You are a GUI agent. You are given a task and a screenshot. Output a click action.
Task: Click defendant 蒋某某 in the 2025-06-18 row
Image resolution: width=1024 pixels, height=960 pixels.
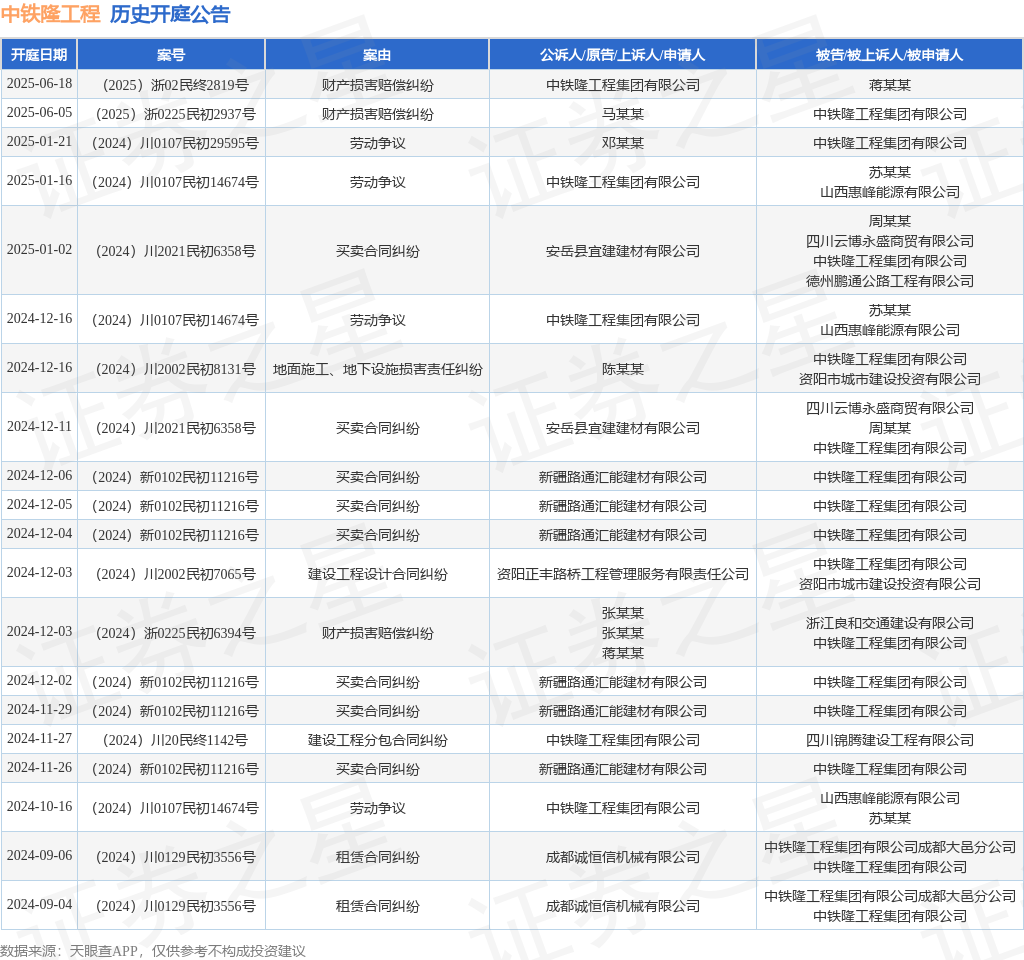tap(889, 85)
